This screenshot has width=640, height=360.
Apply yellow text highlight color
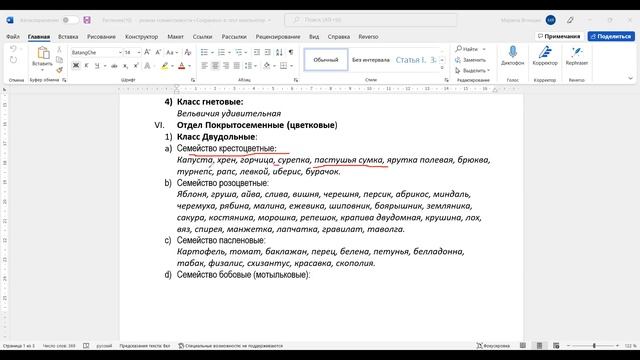(164, 66)
